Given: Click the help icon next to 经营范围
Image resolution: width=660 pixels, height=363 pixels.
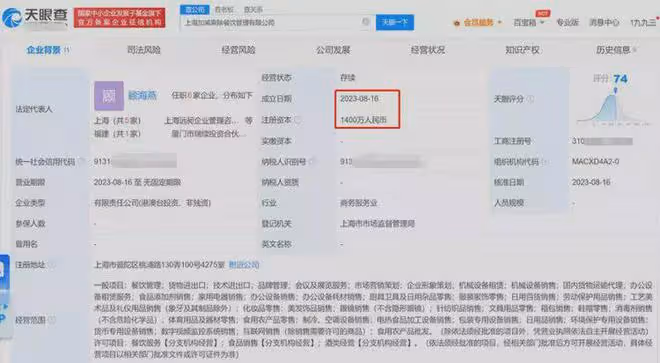Looking at the screenshot, I should coord(51,320).
